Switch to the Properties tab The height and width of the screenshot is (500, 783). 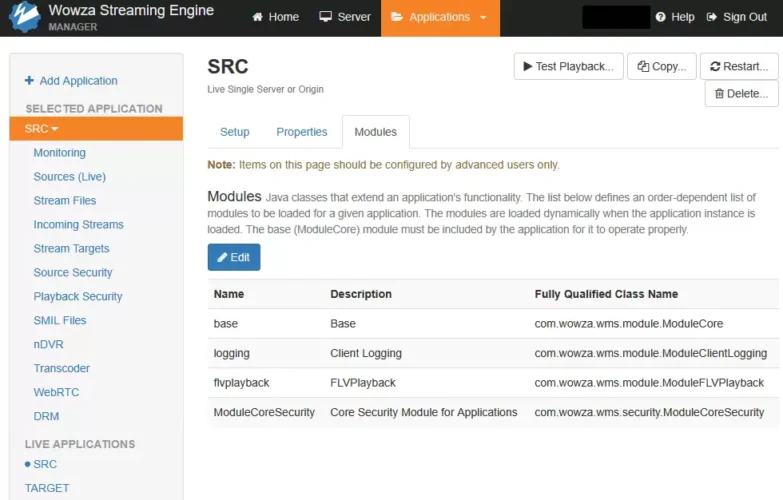pyautogui.click(x=302, y=132)
